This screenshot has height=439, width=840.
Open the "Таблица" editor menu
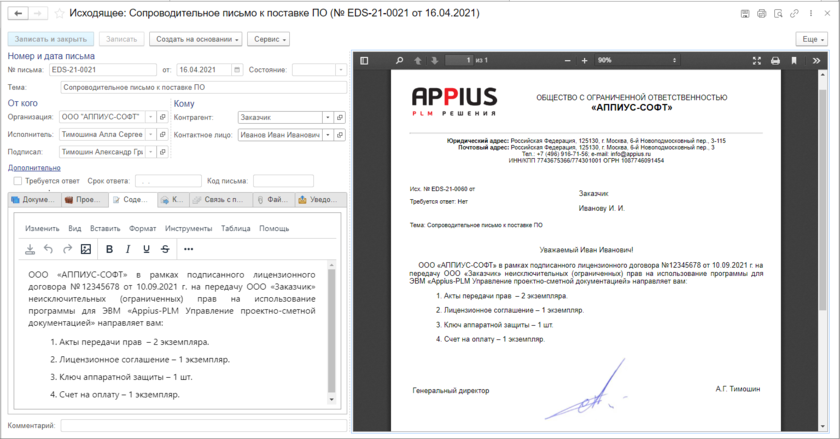(235, 228)
